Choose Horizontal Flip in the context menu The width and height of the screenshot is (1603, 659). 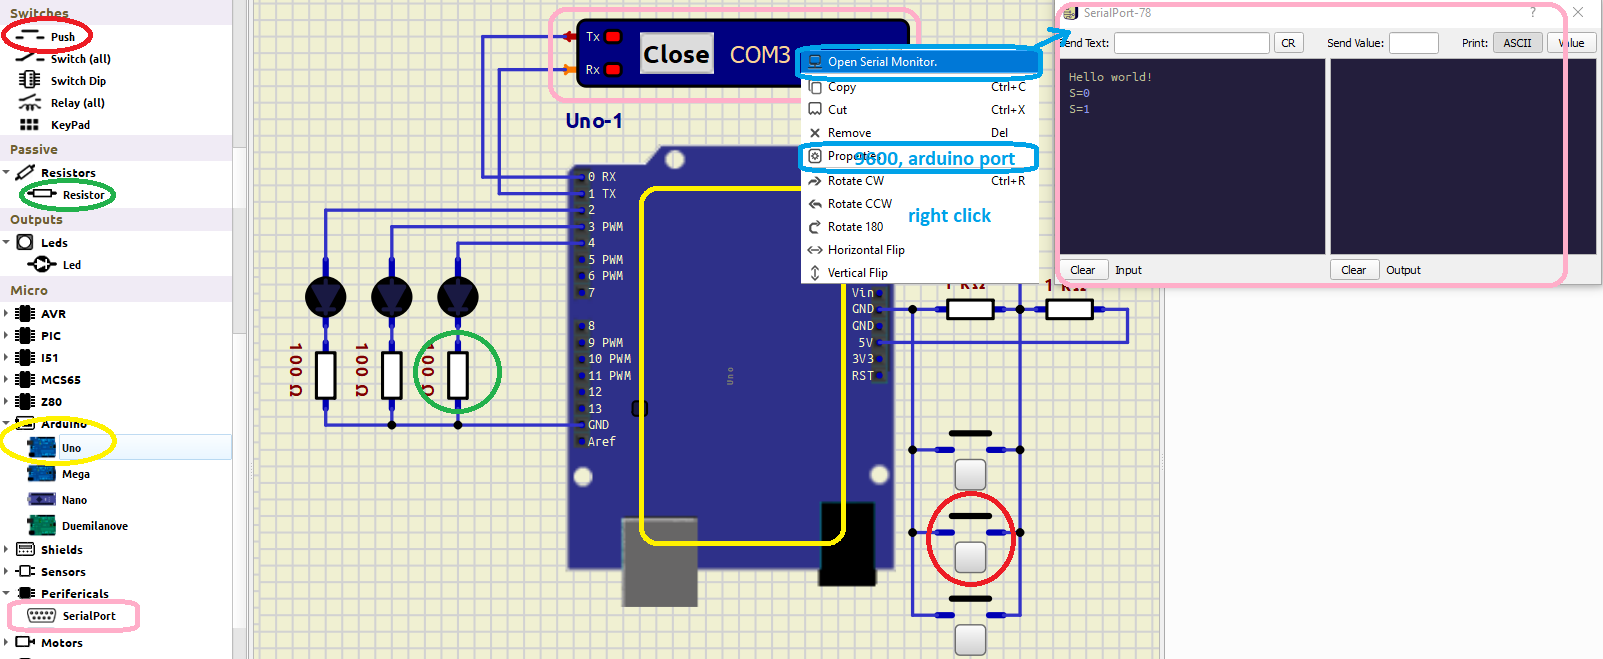tap(920, 250)
